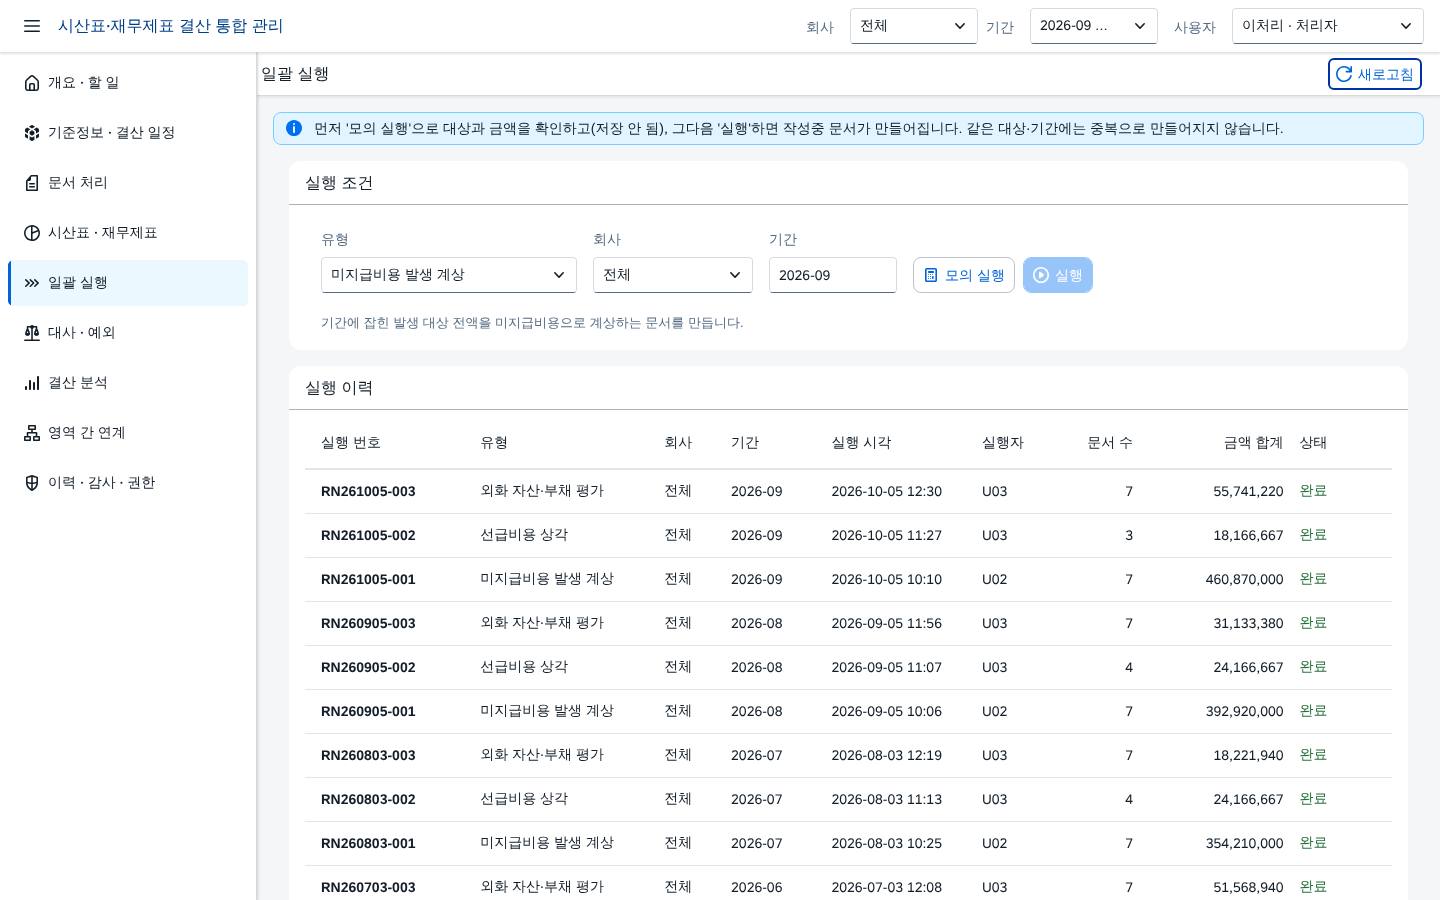Click the amount 460,870,000
This screenshot has width=1440, height=900.
(1244, 579)
